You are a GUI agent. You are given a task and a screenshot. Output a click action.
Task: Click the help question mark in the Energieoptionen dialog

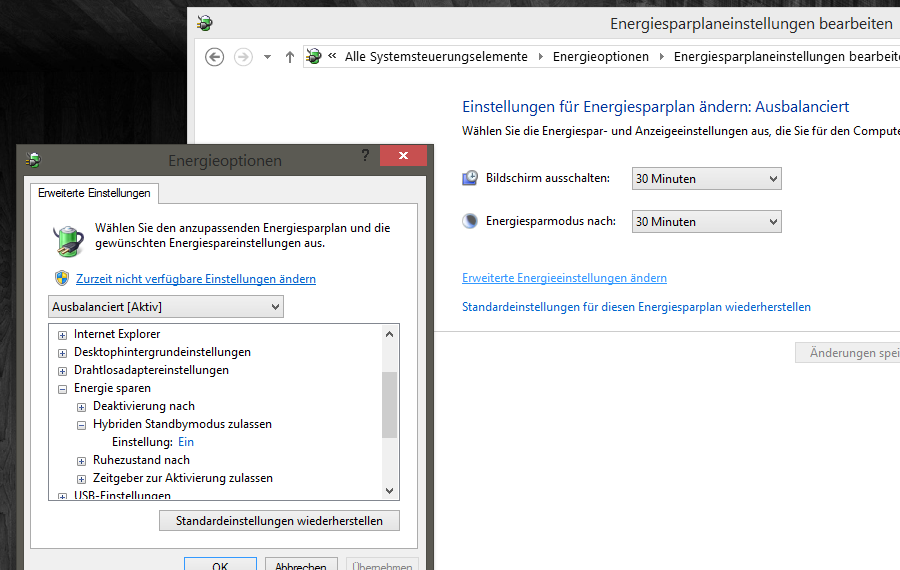(365, 155)
